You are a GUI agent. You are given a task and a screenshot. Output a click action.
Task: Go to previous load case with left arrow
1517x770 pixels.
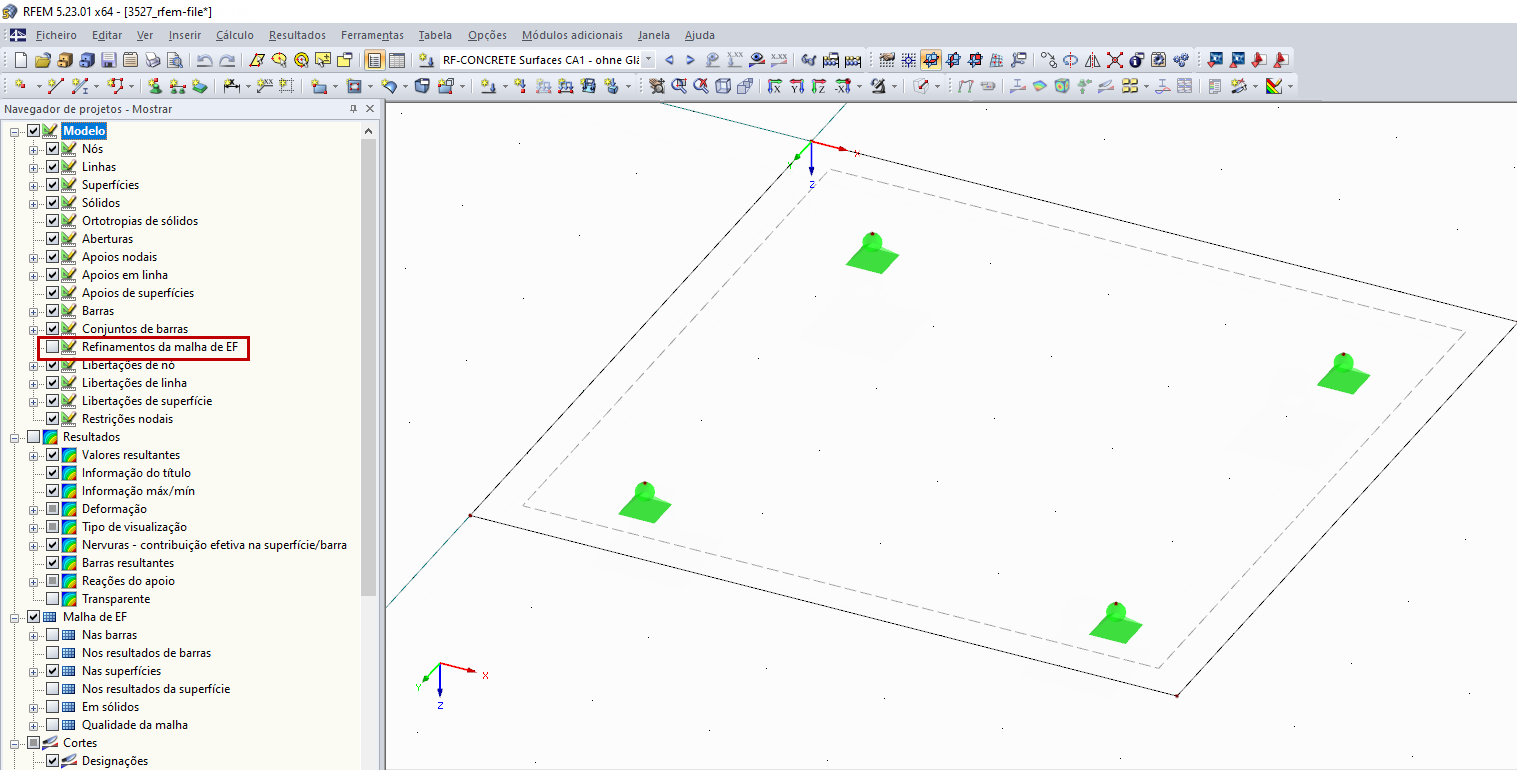tap(669, 60)
